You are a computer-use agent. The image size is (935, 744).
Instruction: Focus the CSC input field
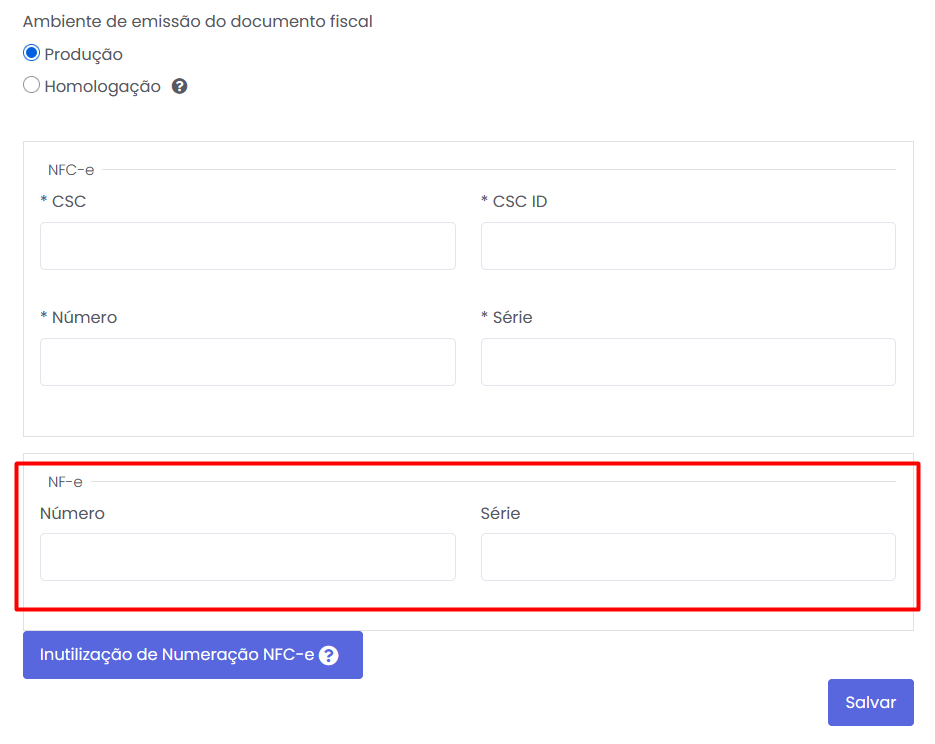pos(247,246)
